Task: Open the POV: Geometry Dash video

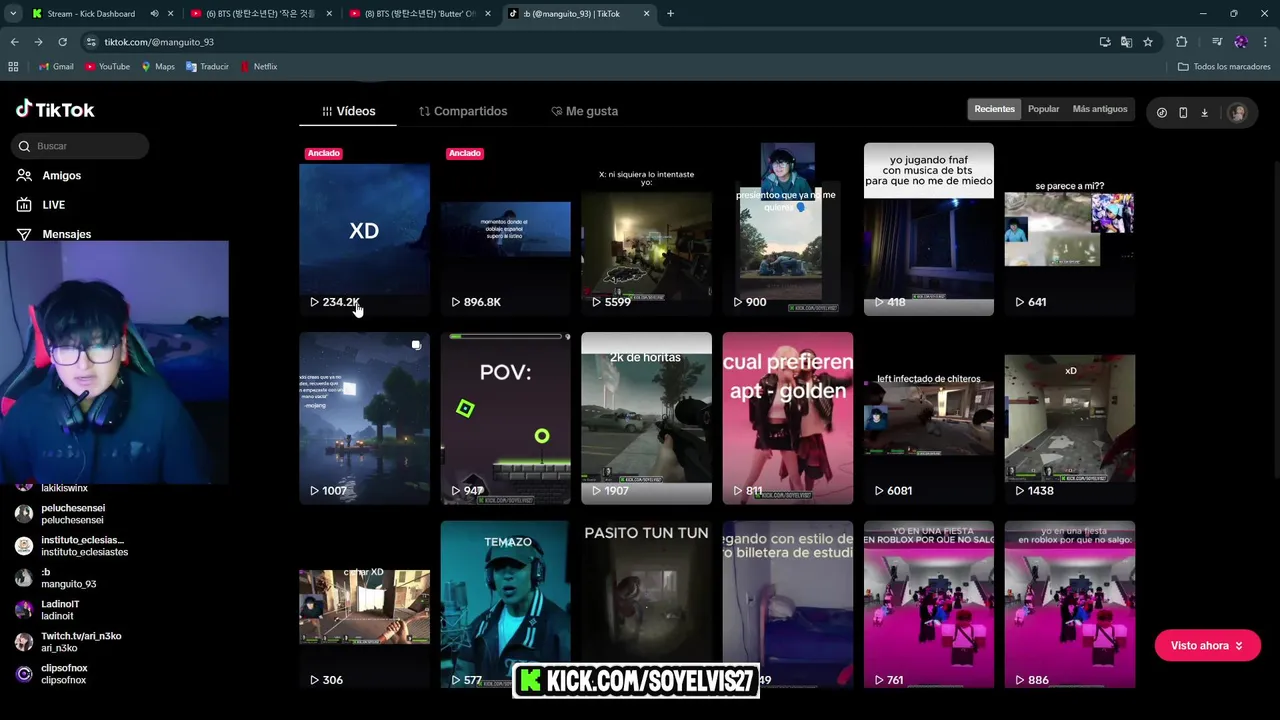Action: click(x=505, y=418)
